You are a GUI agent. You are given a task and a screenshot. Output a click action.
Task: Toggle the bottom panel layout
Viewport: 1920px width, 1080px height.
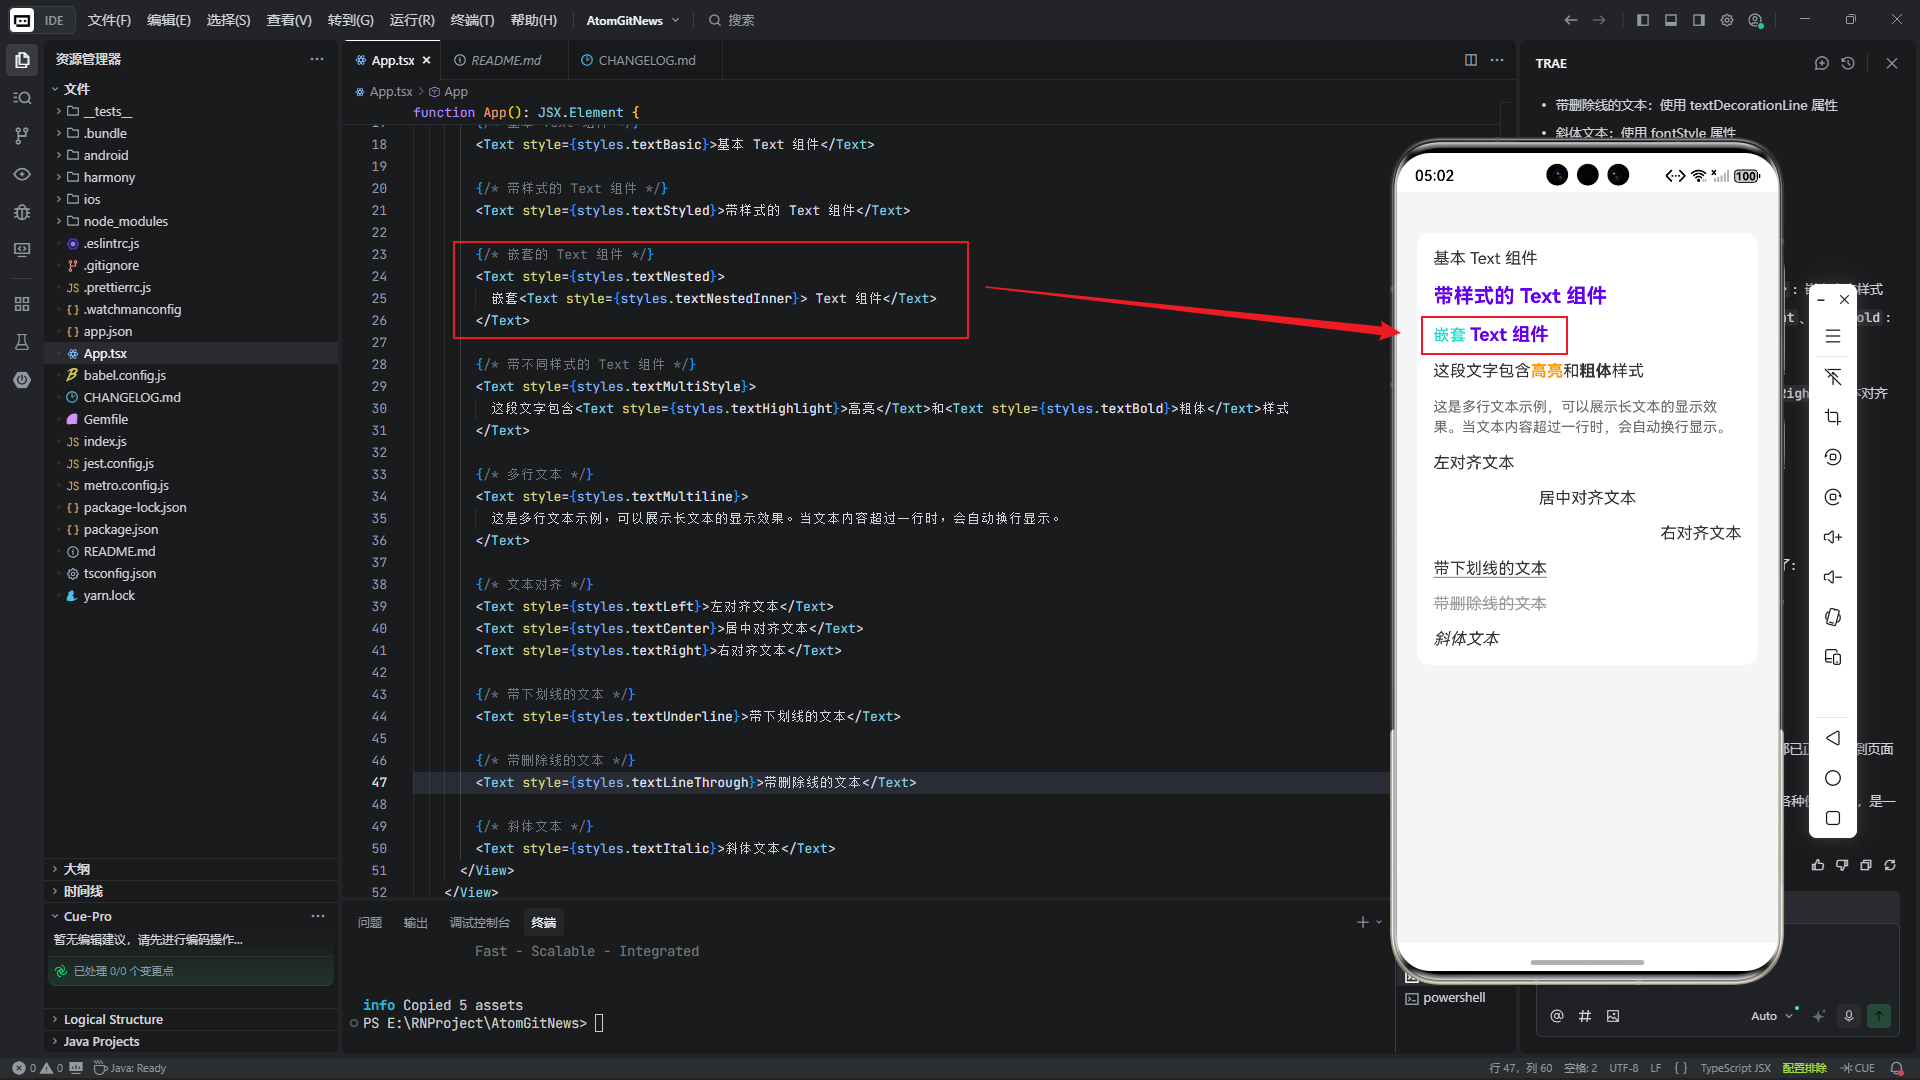click(x=1671, y=20)
